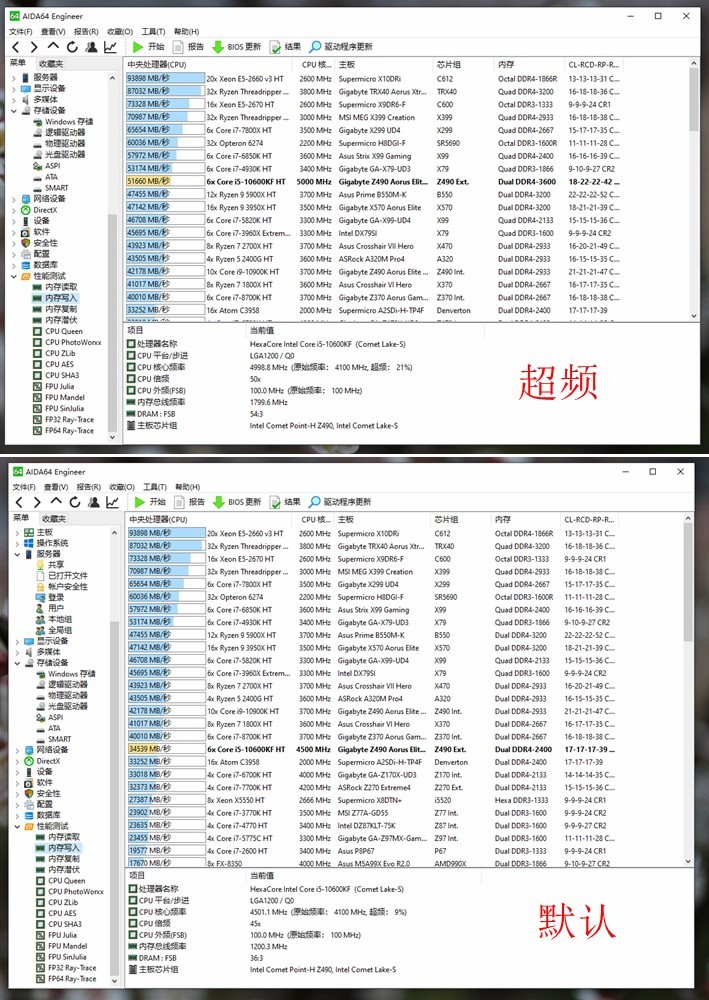Click the Forward arrow in the lower window toolbar
Viewport: 709px width, 1000px height.
click(36, 502)
